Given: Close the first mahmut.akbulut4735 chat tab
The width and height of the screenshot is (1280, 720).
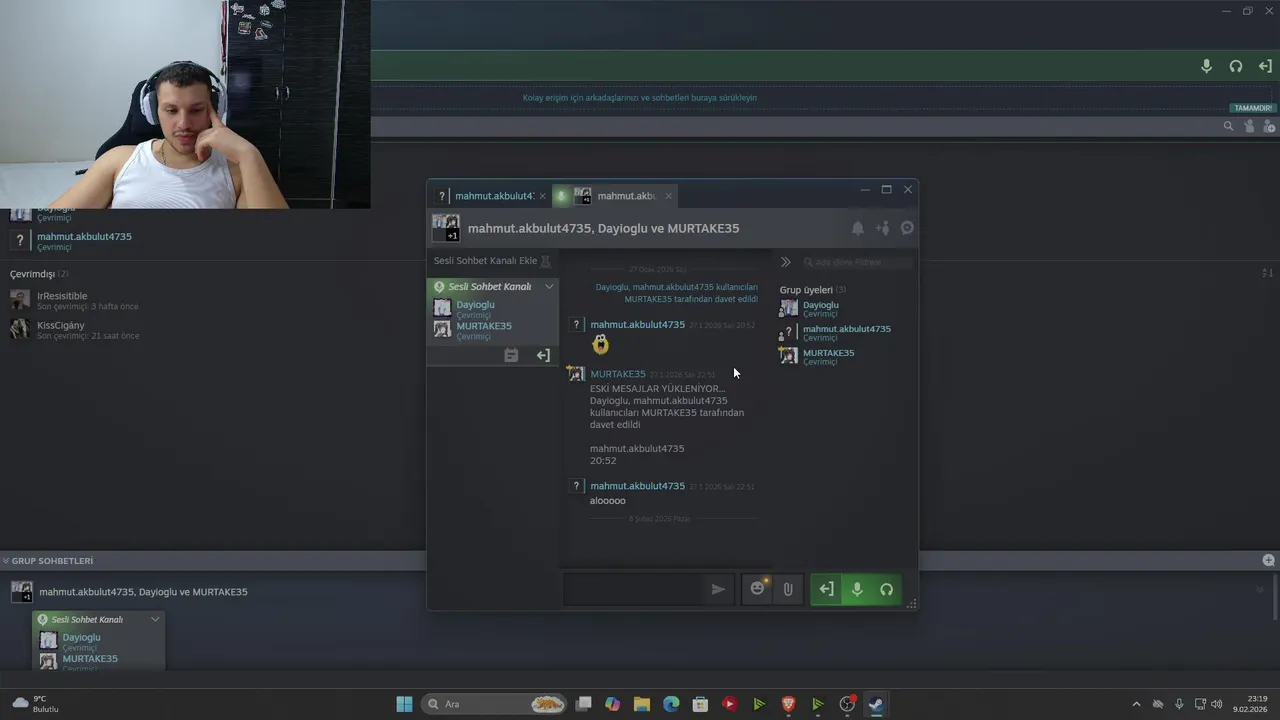Looking at the screenshot, I should (x=542, y=196).
